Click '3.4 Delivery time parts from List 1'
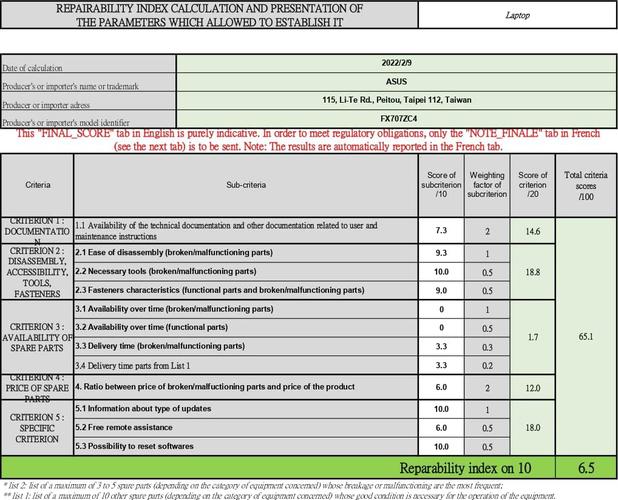618x500 pixels. tap(246, 366)
